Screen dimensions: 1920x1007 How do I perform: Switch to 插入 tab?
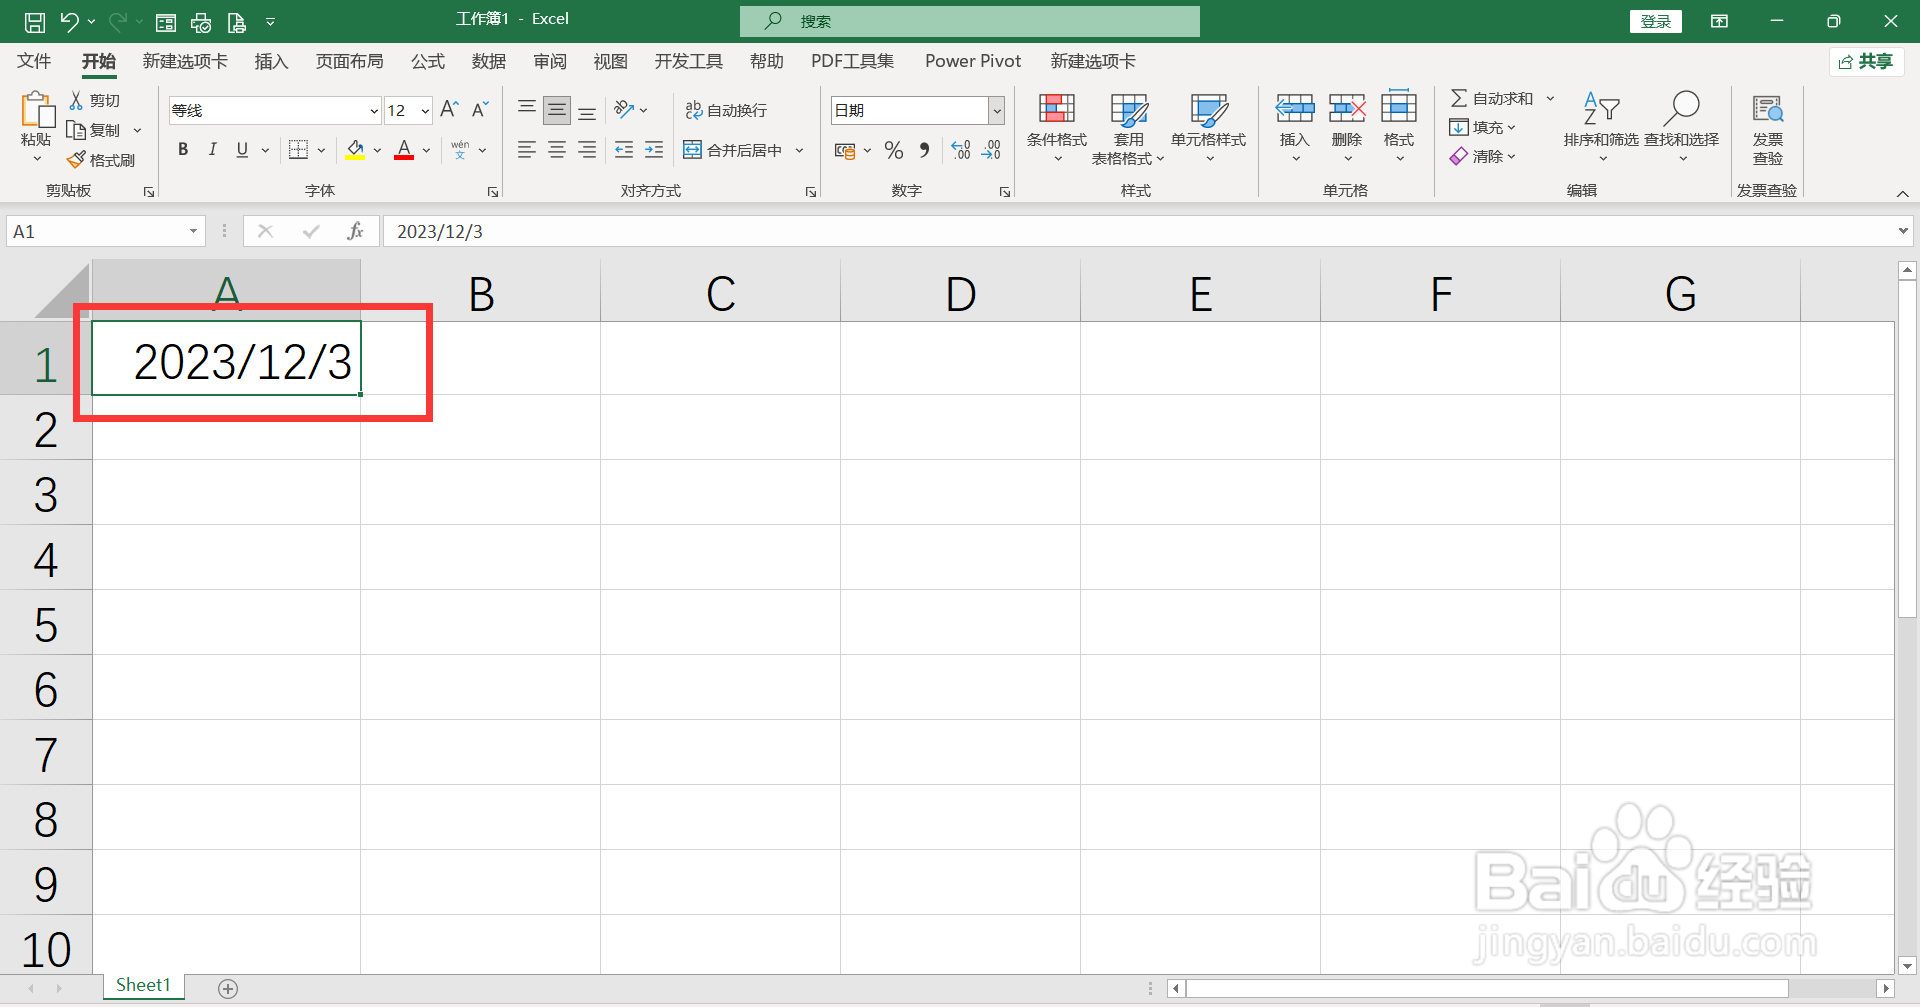click(271, 61)
